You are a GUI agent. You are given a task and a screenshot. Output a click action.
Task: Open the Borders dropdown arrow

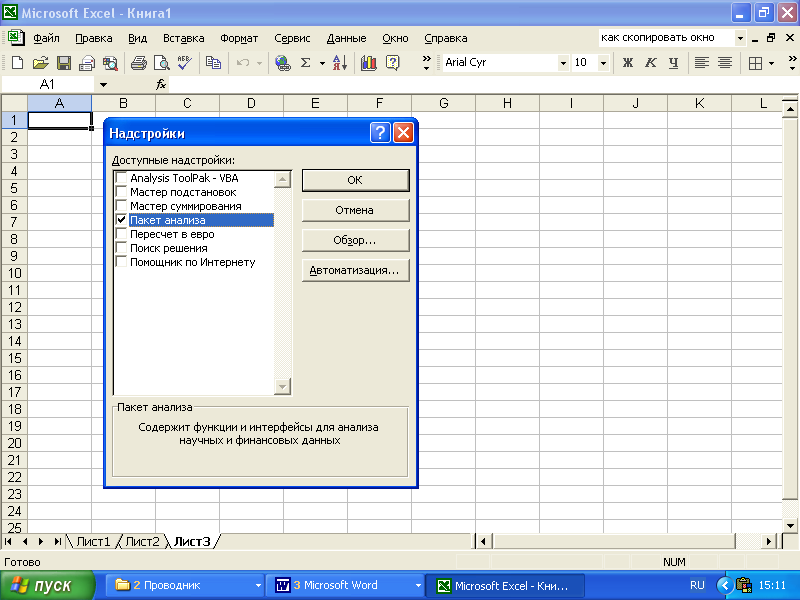(771, 63)
